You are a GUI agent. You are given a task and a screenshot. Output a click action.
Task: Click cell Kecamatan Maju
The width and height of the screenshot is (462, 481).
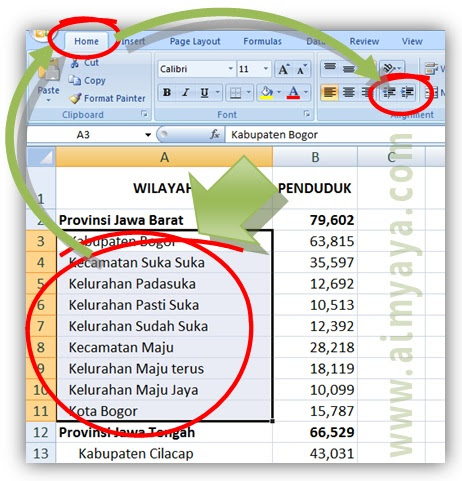[164, 347]
